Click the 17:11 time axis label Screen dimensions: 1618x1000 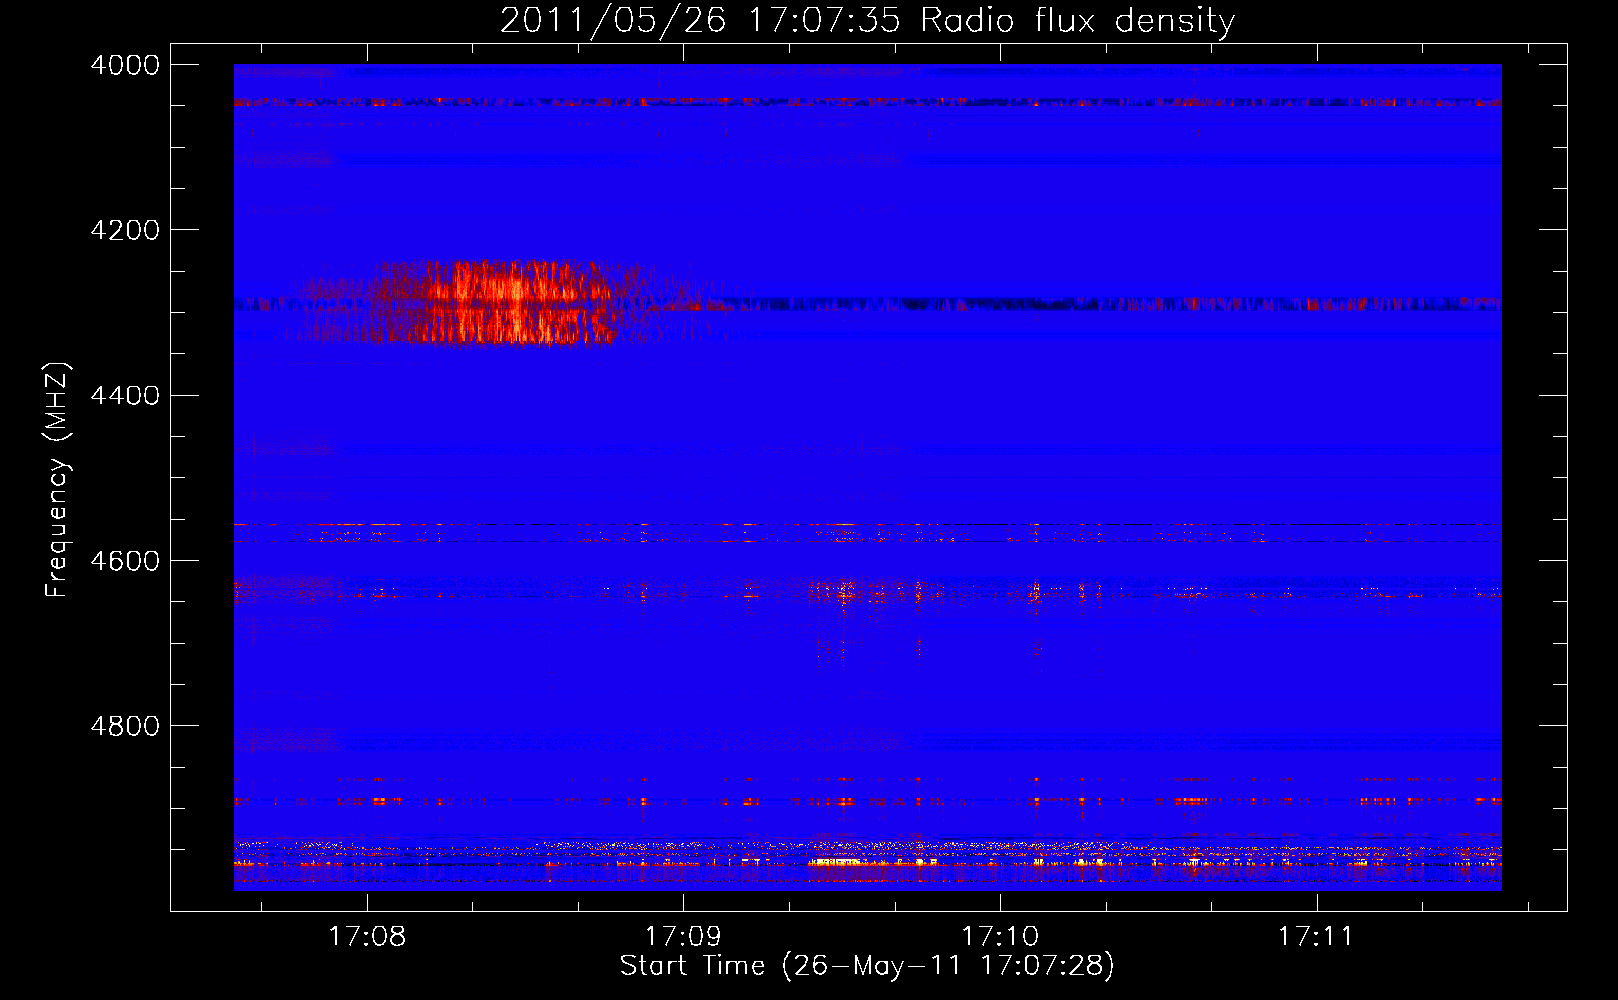point(1316,937)
